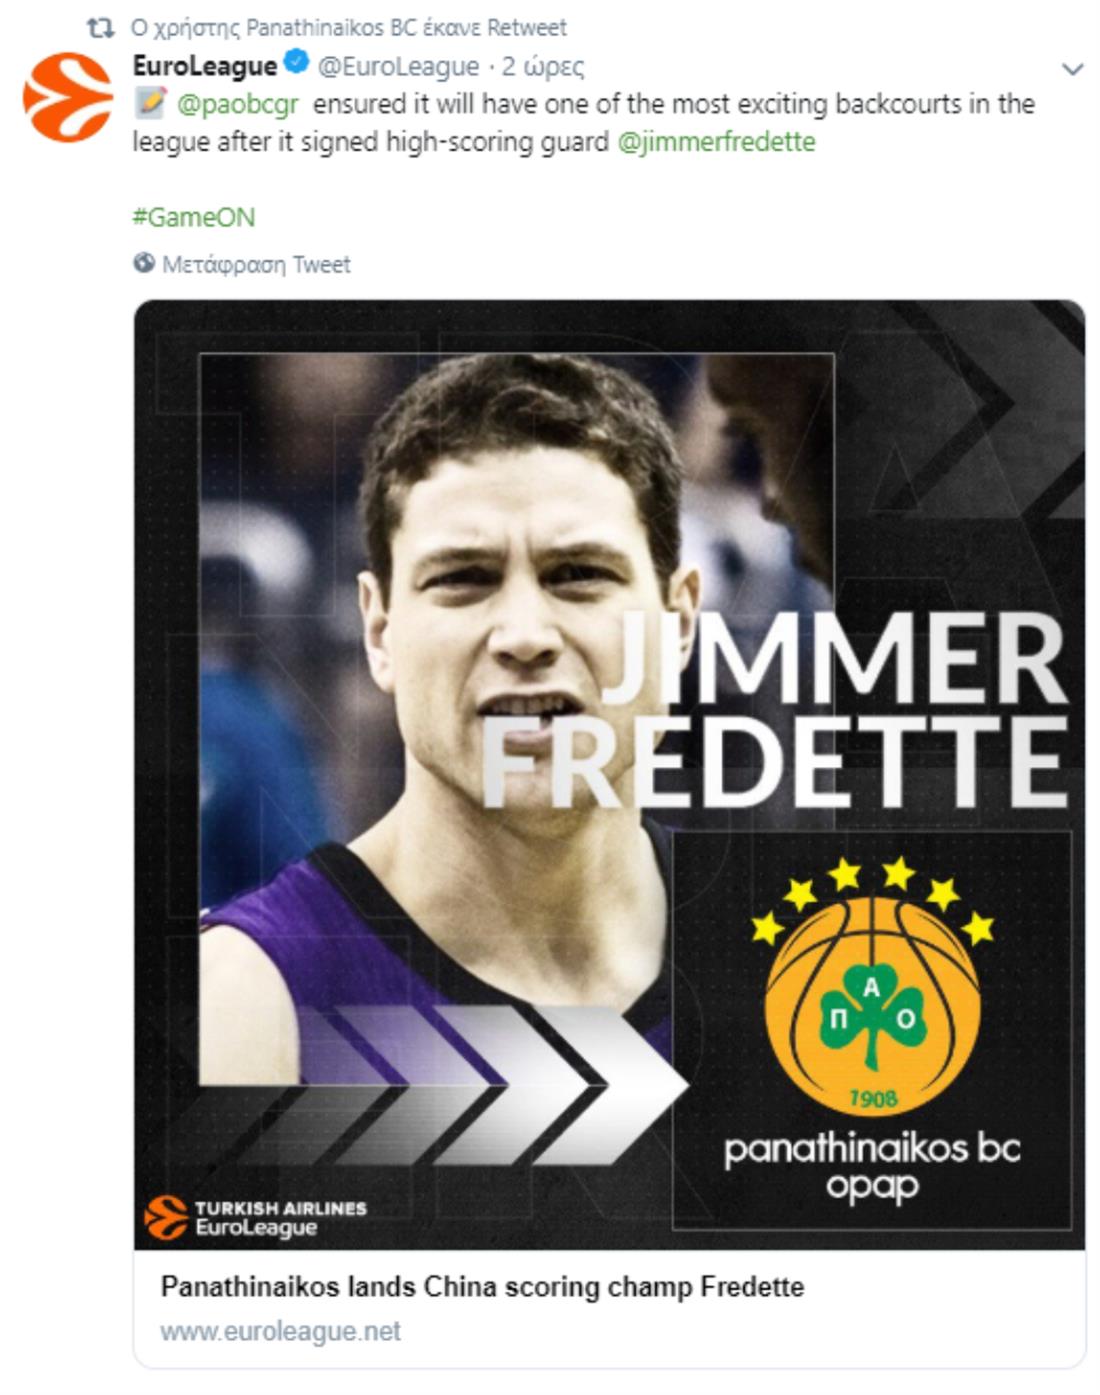This screenshot has height=1395, width=1100.
Task: Click the Panathinaikos BC OPAP clover logo
Action: (x=872, y=985)
